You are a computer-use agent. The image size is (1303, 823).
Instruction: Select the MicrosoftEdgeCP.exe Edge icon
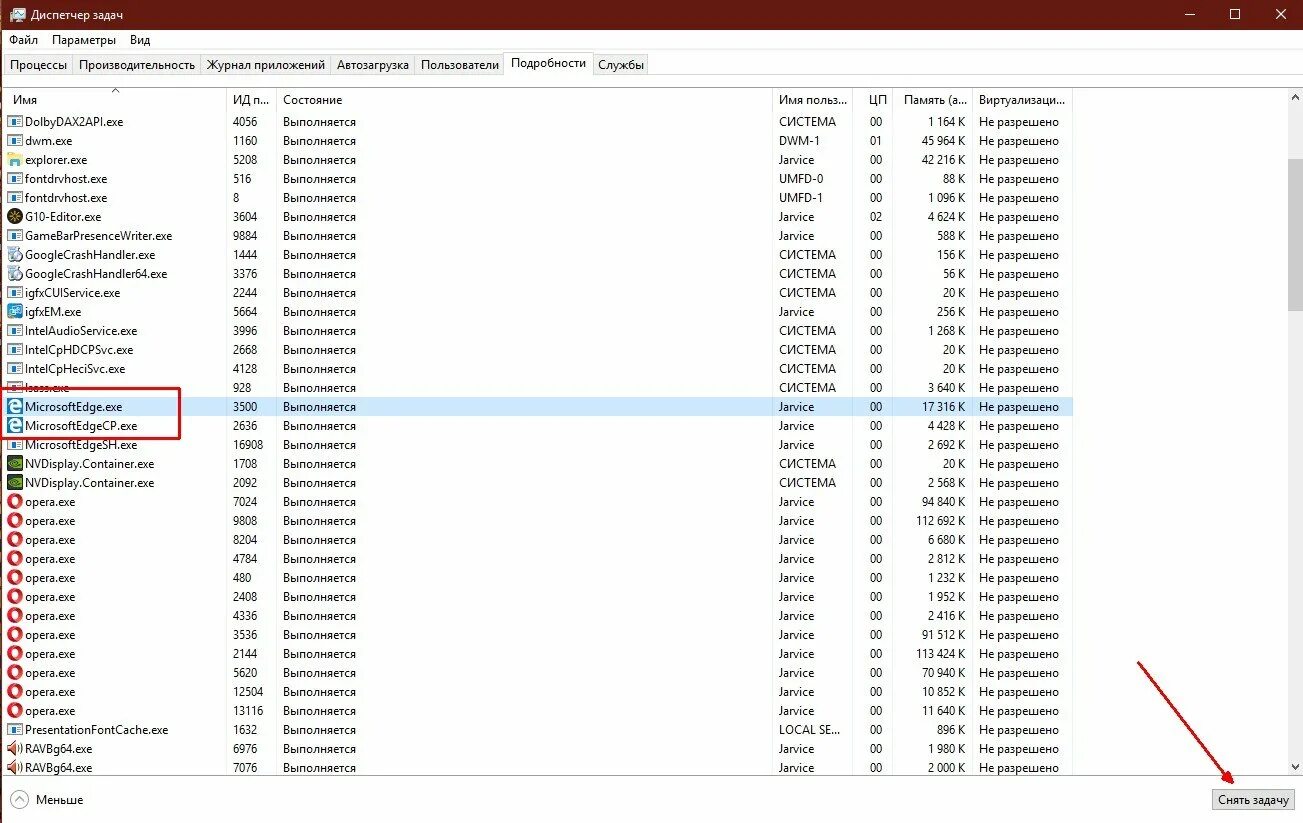pyautogui.click(x=15, y=426)
